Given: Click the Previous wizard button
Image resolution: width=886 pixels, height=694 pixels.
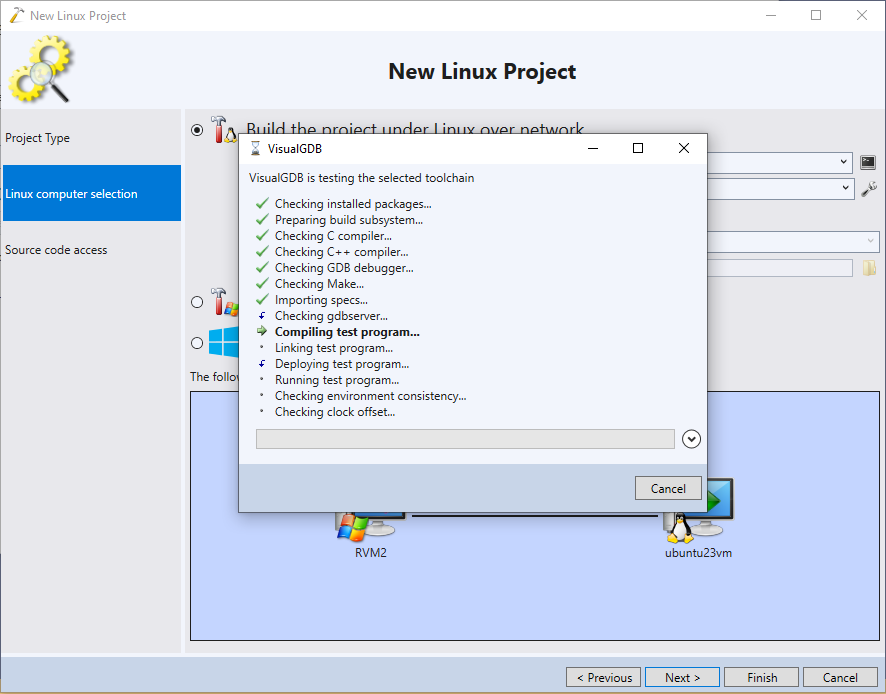Looking at the screenshot, I should coord(603,677).
